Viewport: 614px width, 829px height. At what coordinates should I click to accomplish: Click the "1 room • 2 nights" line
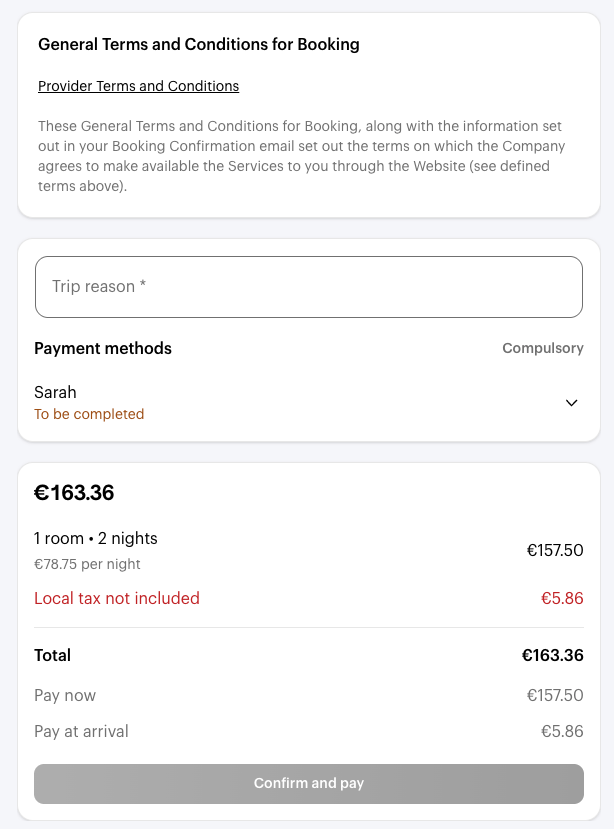(96, 538)
